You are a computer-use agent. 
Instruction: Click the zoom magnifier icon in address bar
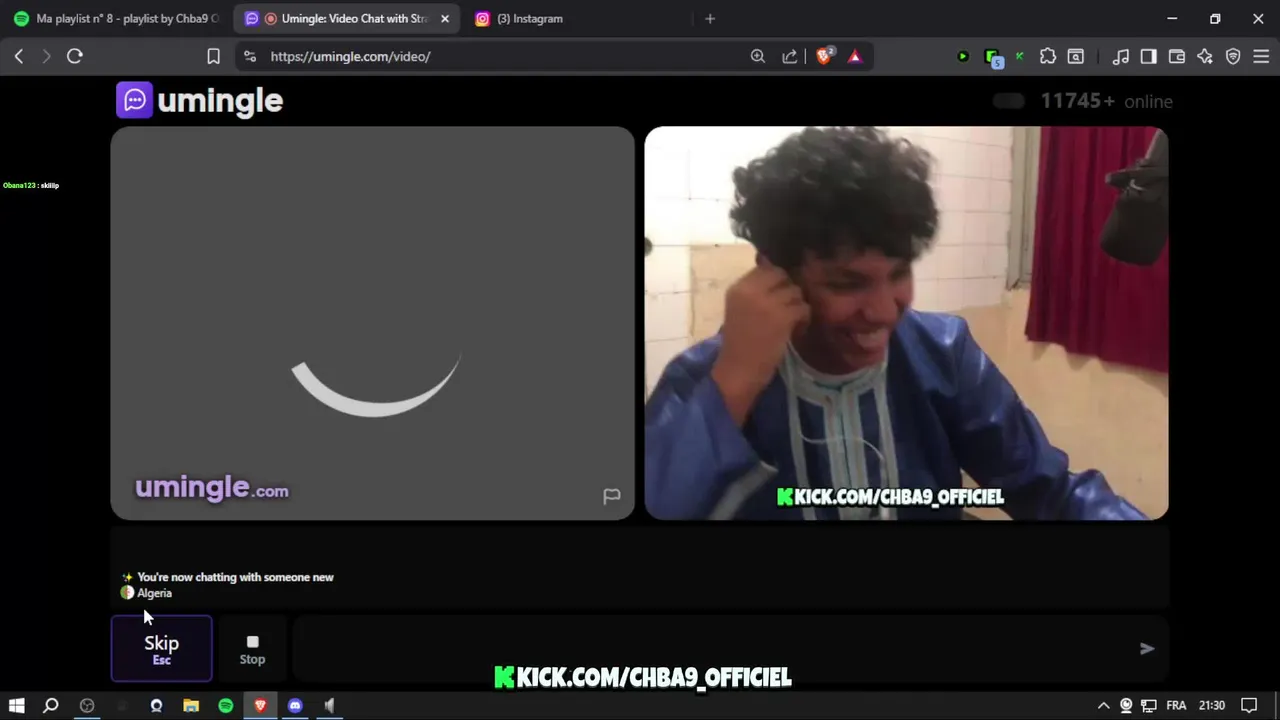tap(758, 57)
